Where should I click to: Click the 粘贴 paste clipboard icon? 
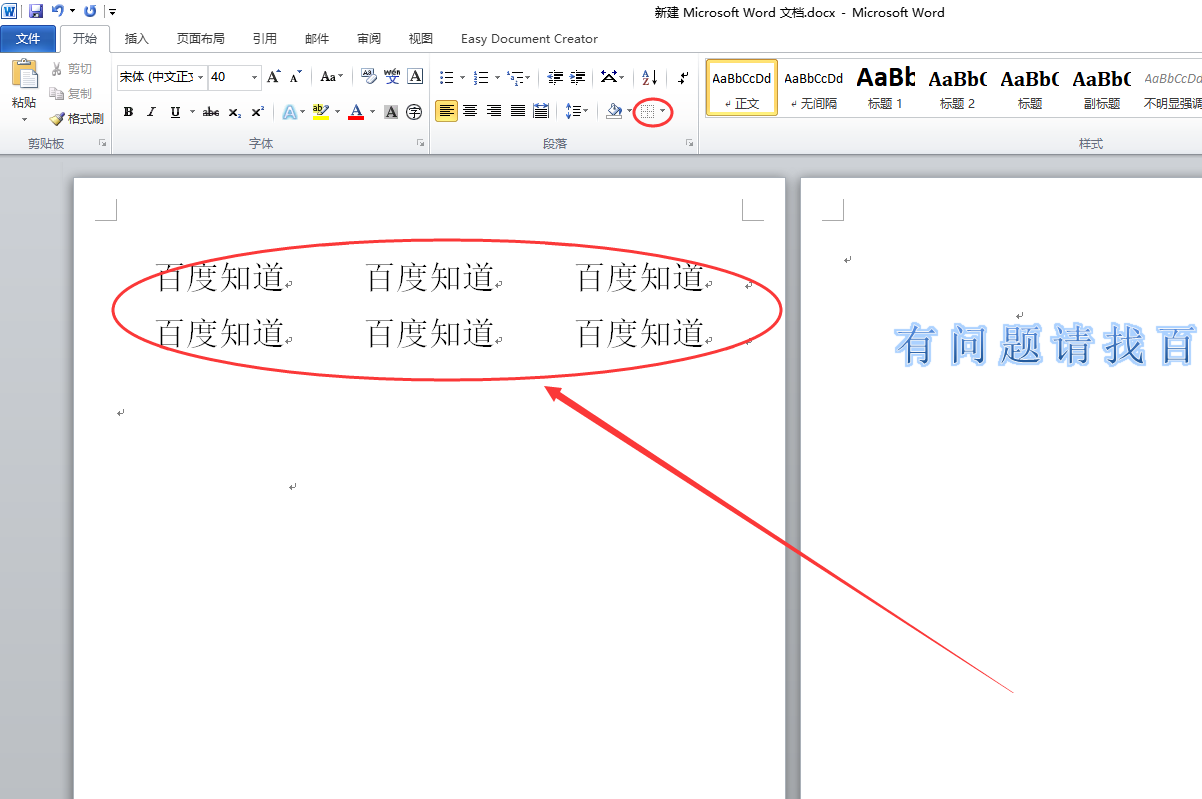coord(24,76)
